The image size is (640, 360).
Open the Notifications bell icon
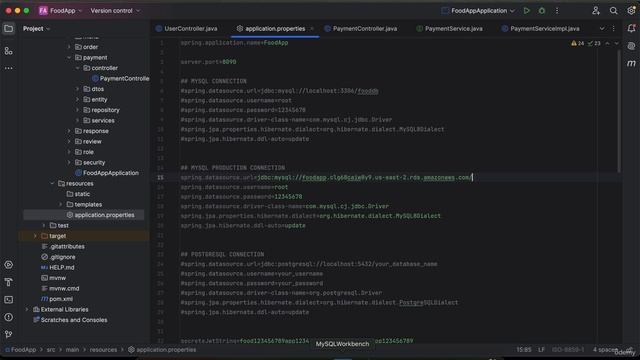click(631, 29)
